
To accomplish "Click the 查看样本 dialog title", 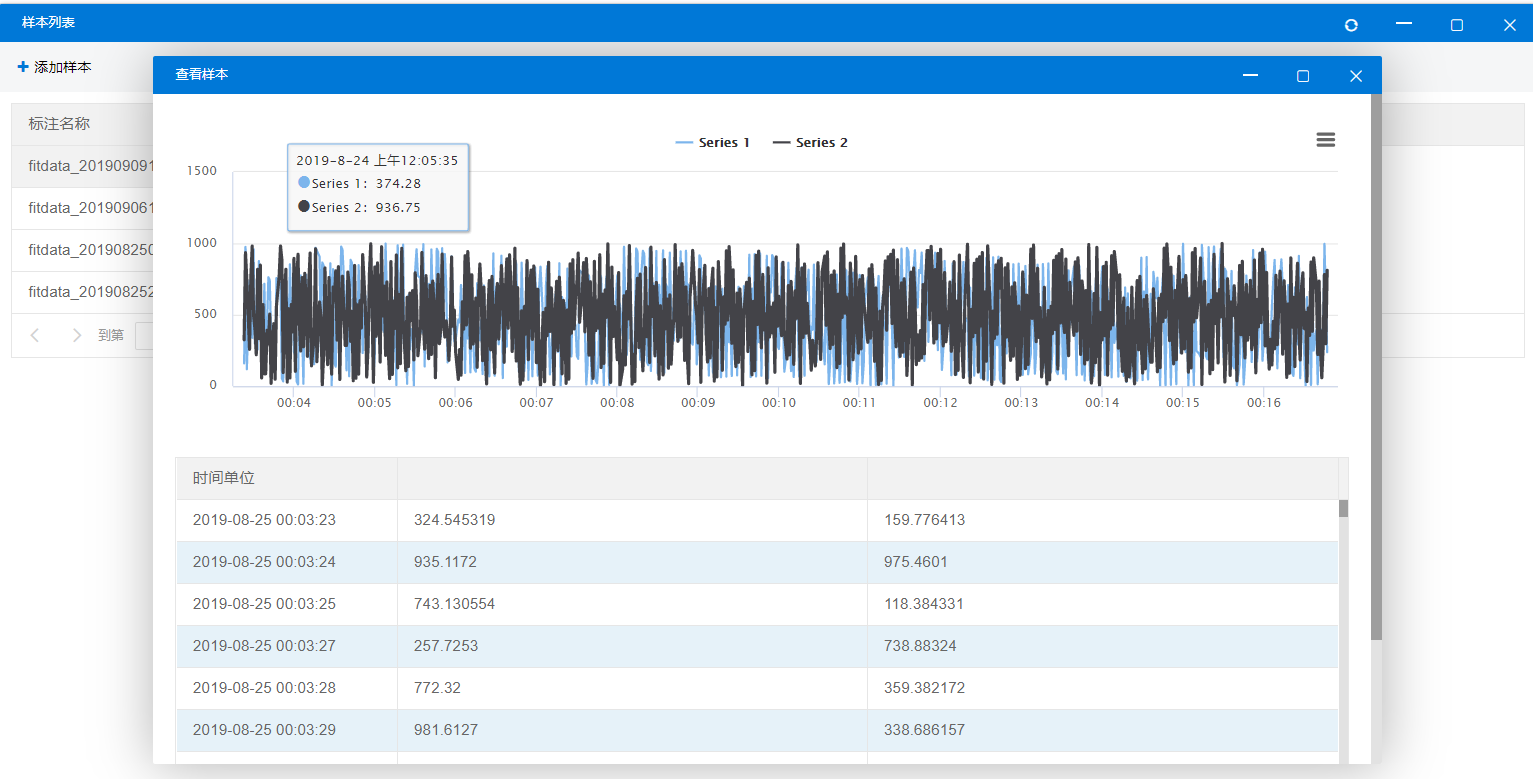I will pos(202,75).
